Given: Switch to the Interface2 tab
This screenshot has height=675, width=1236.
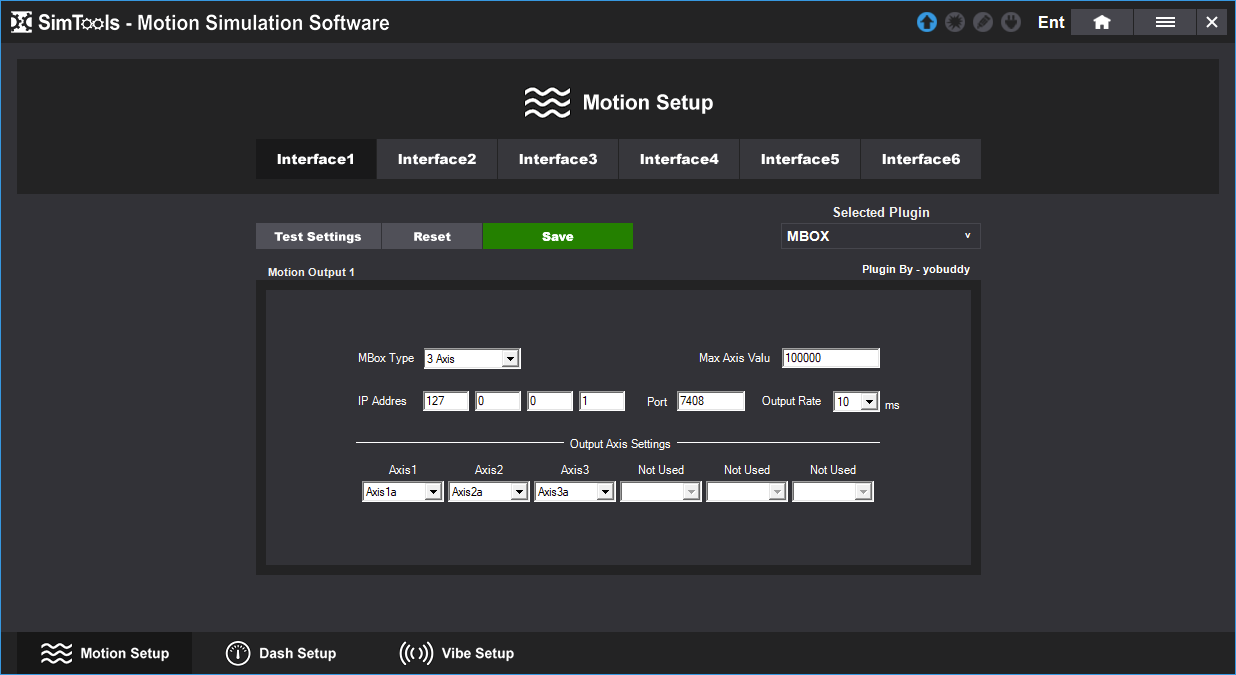Looking at the screenshot, I should pos(437,159).
